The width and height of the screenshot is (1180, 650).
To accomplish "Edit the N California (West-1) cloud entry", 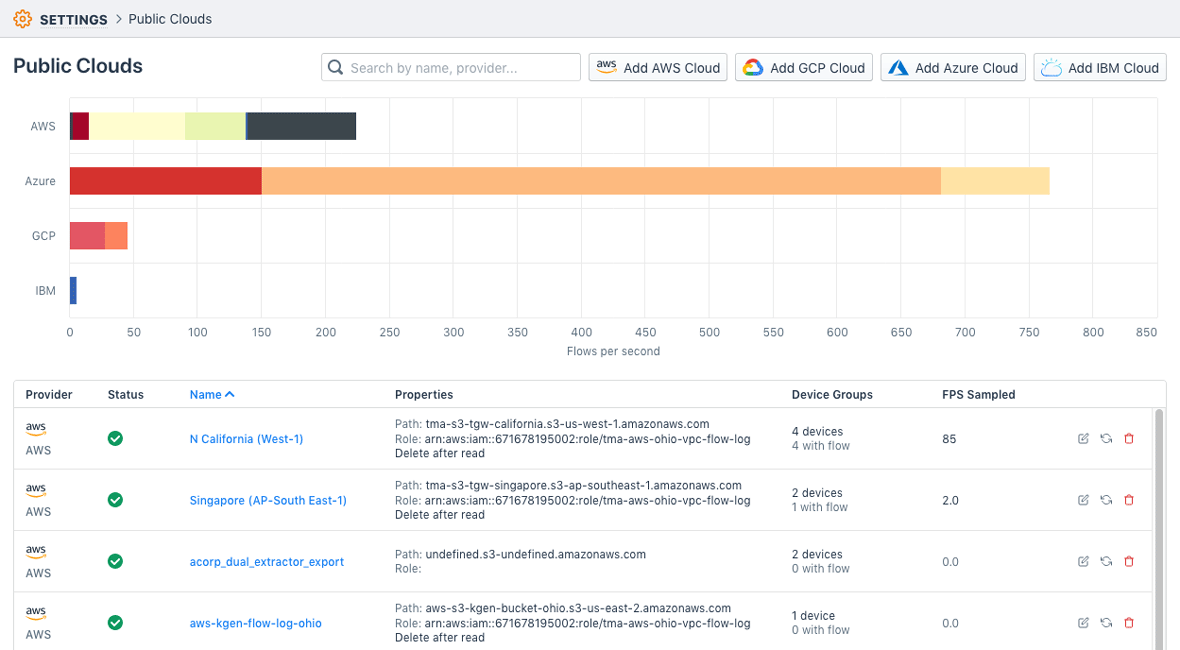I will point(1083,438).
